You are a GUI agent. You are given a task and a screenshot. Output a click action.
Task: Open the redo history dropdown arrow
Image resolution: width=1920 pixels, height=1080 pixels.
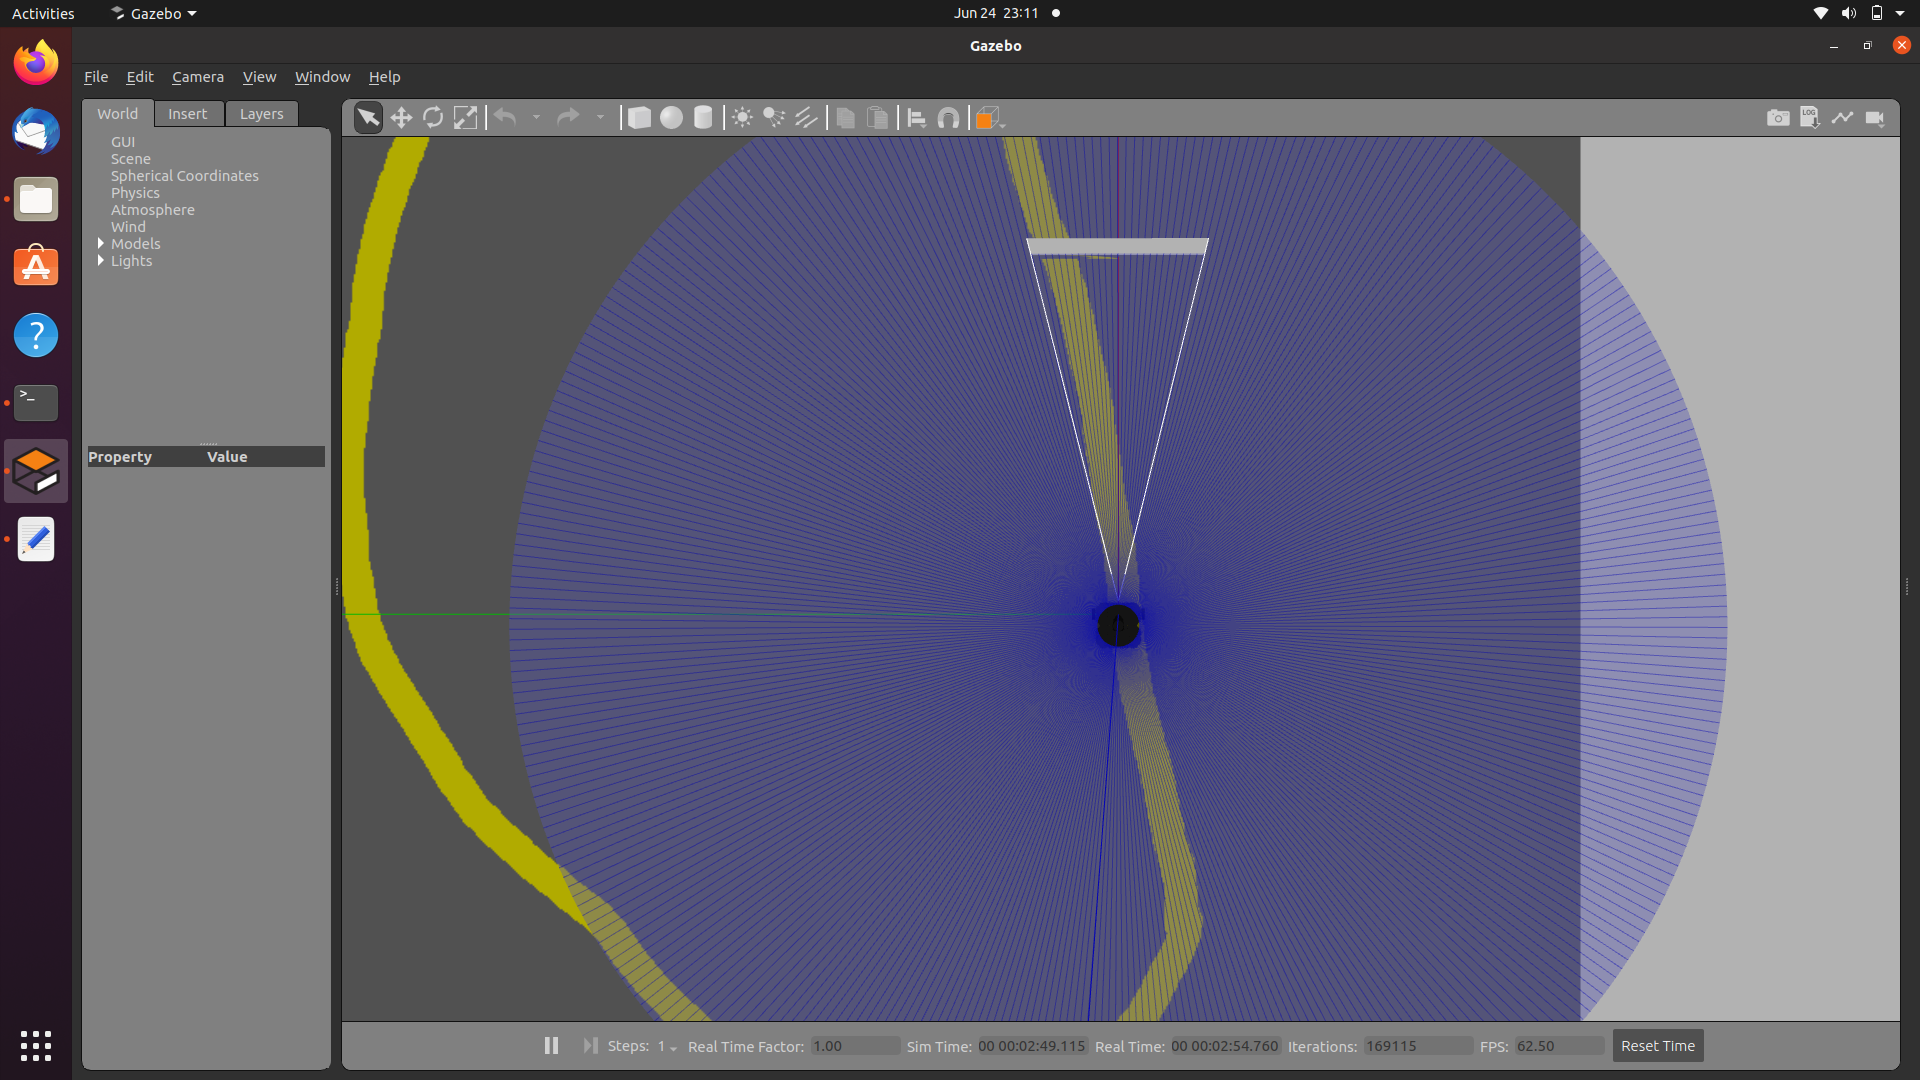600,118
